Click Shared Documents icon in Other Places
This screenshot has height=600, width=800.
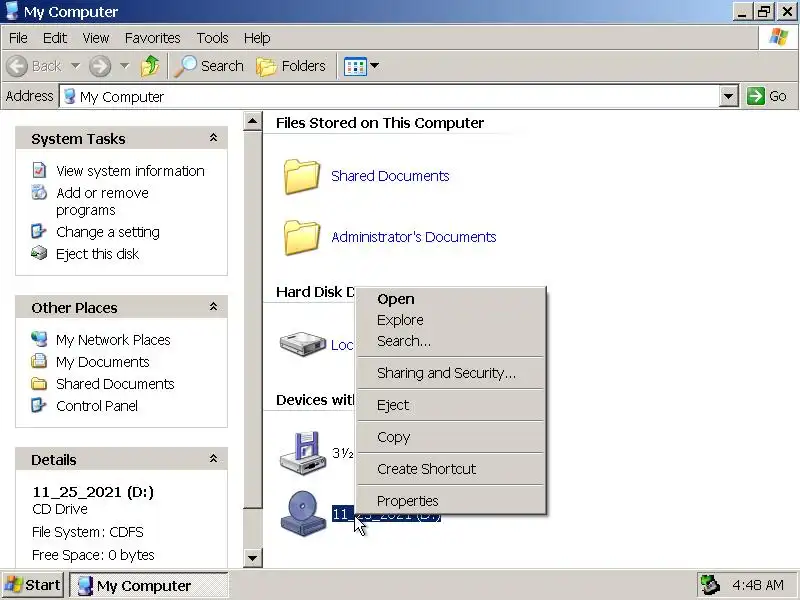(39, 383)
